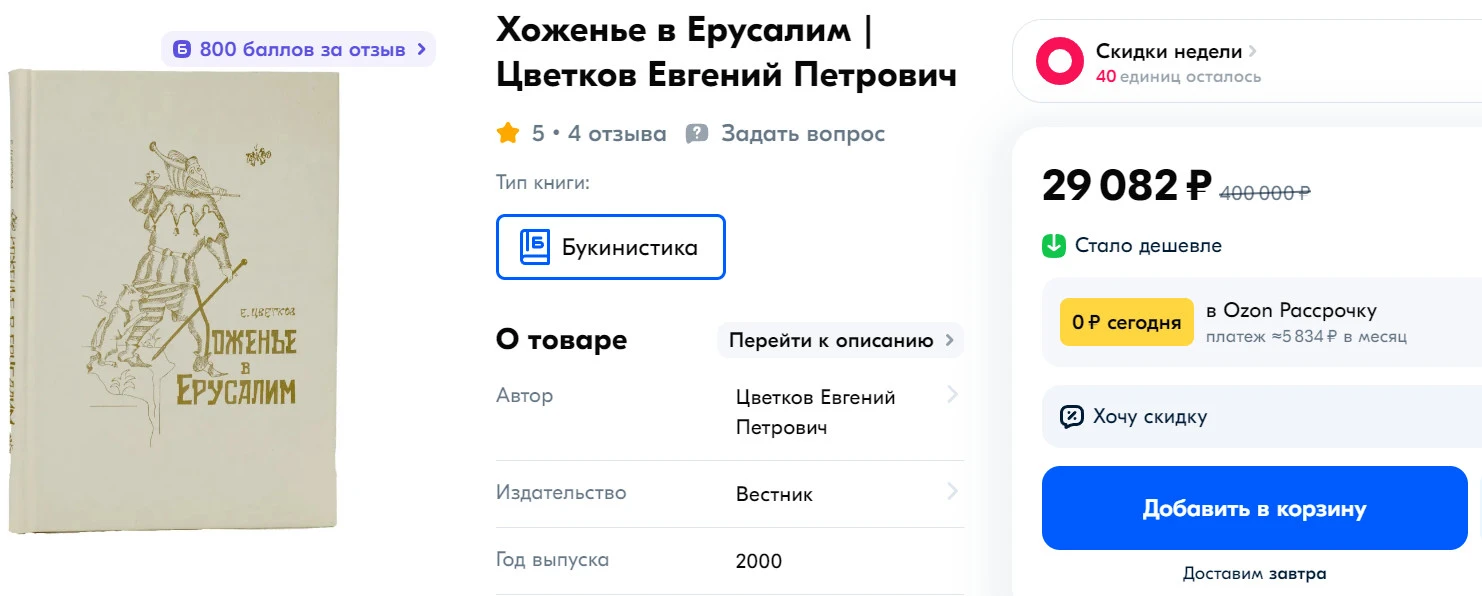Click the discount icon beside Хочу скидку
Image resolution: width=1482 pixels, height=596 pixels.
point(1071,416)
